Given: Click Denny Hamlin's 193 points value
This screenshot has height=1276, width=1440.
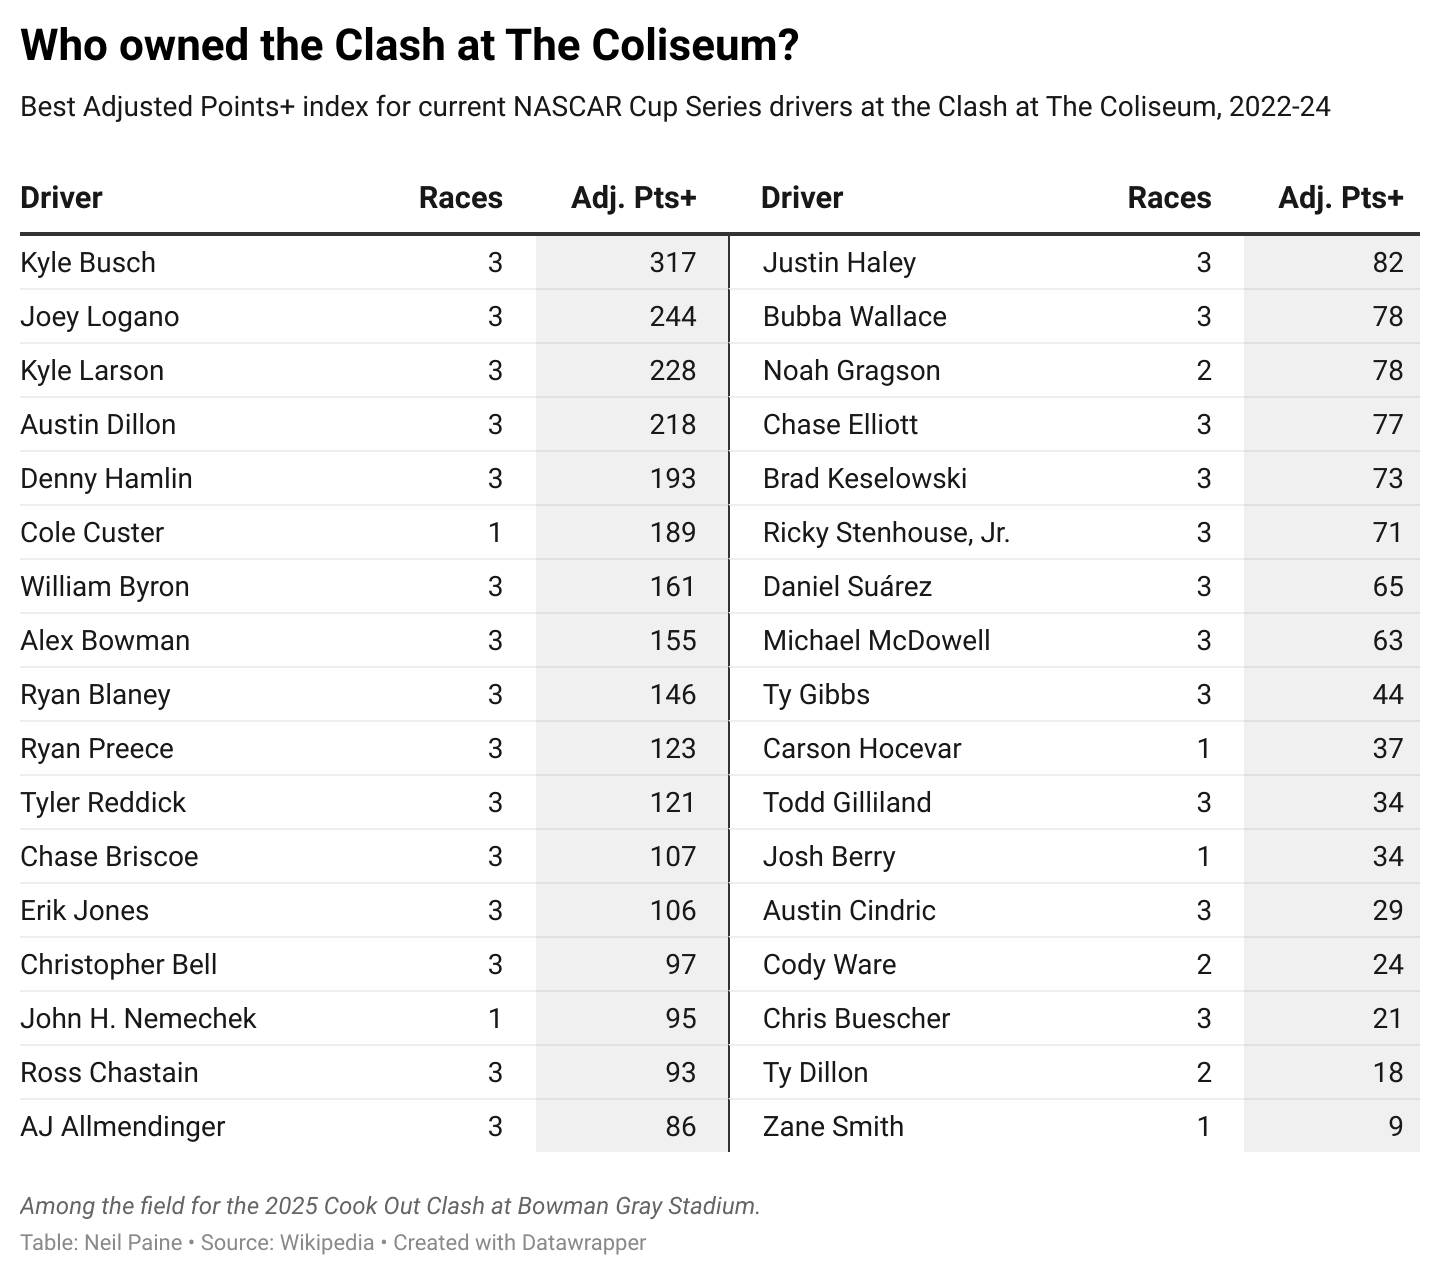Looking at the screenshot, I should coord(672,479).
